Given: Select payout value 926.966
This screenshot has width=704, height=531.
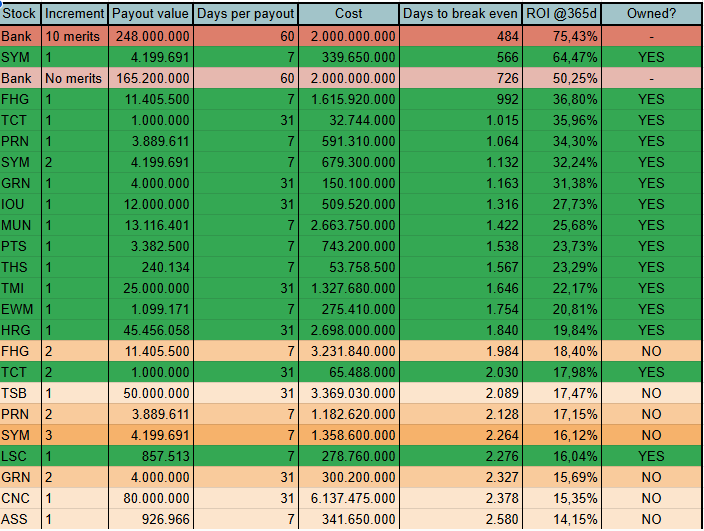Looking at the screenshot, I should click(150, 519).
